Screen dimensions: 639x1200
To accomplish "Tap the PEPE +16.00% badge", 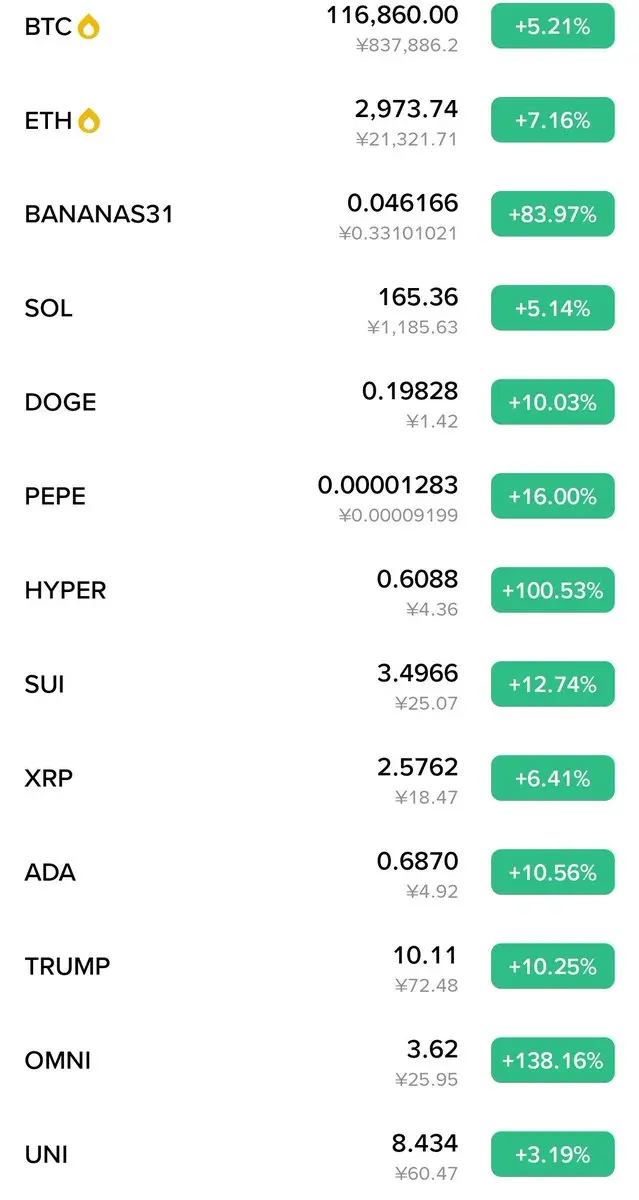I will tap(552, 497).
